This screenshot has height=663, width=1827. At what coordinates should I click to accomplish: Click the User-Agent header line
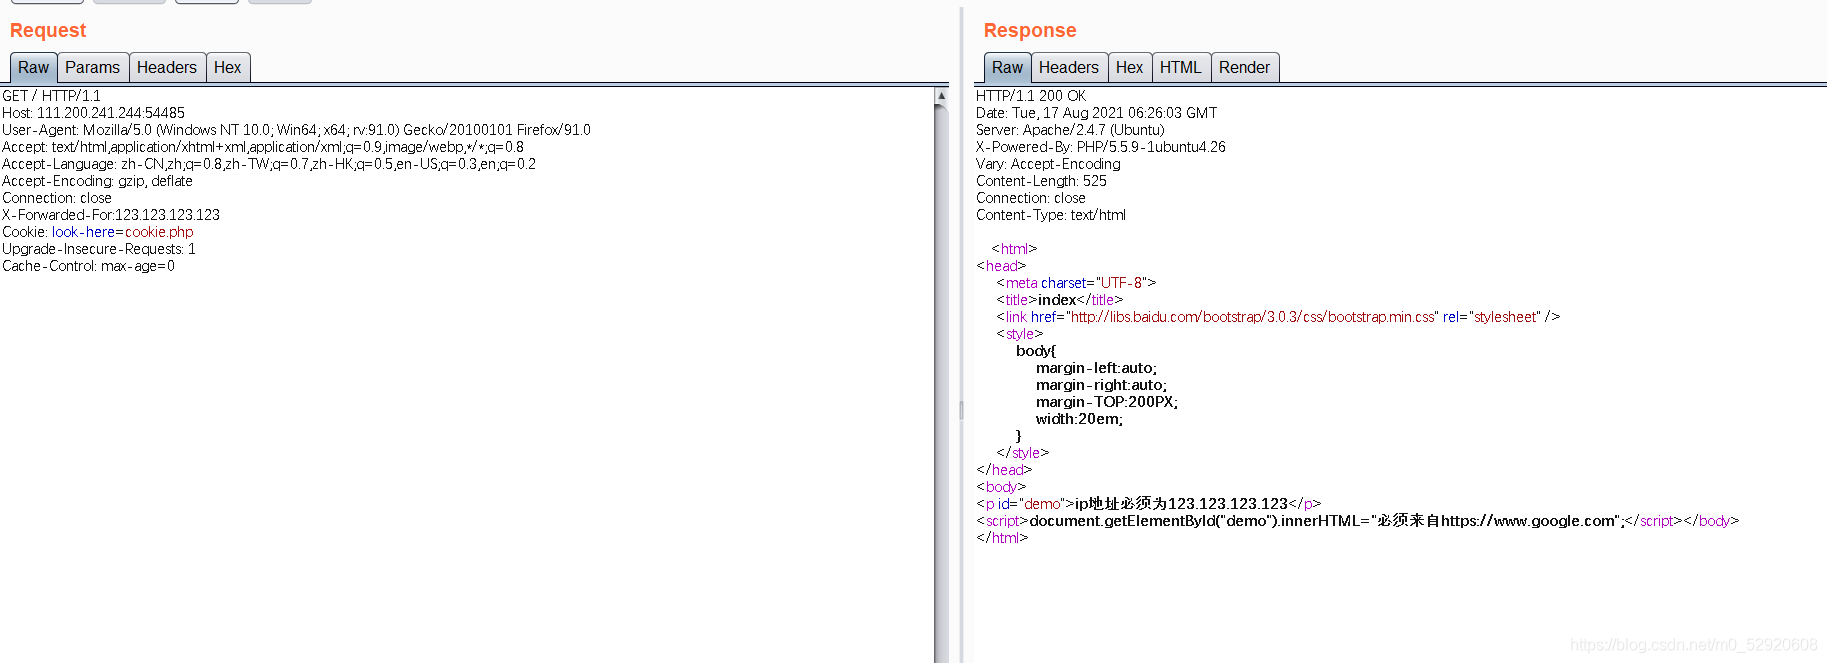point(296,130)
